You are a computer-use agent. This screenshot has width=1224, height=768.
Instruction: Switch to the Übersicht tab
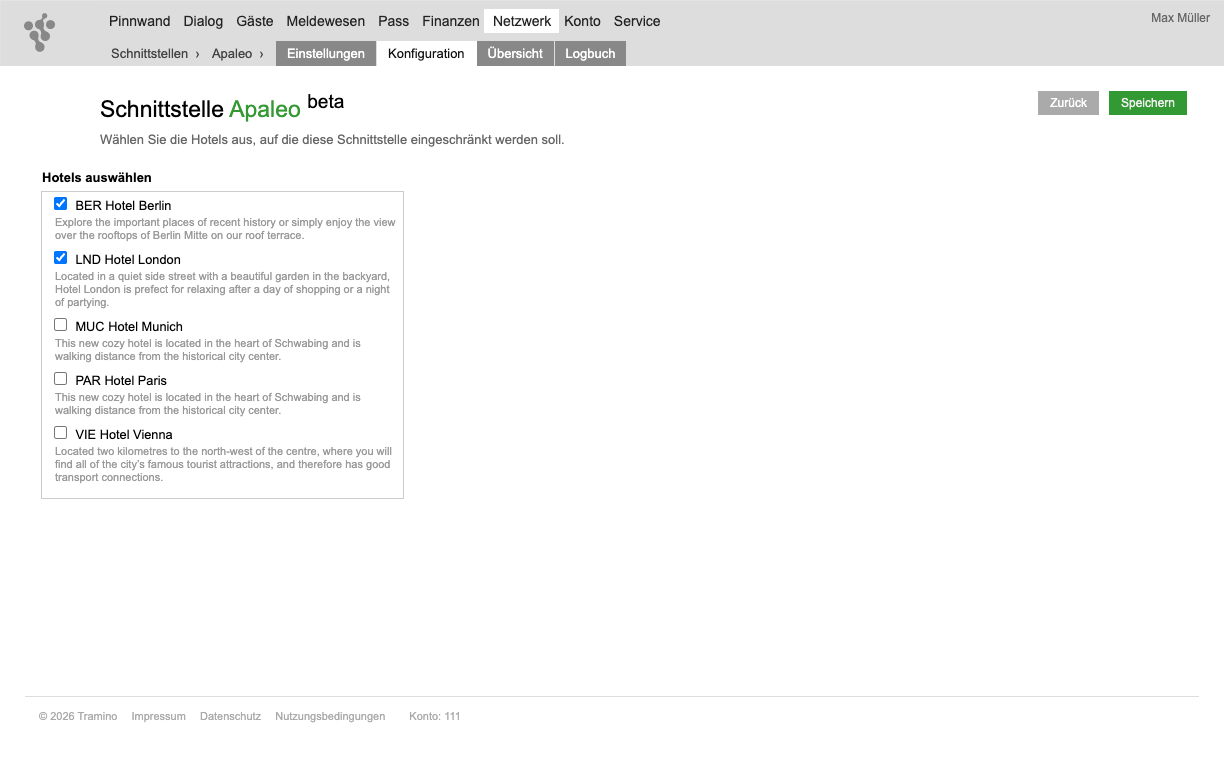coord(515,54)
